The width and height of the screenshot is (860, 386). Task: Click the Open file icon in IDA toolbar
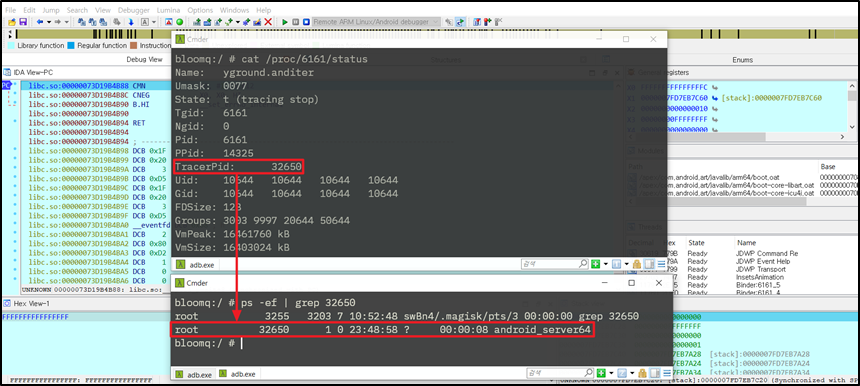coord(12,22)
